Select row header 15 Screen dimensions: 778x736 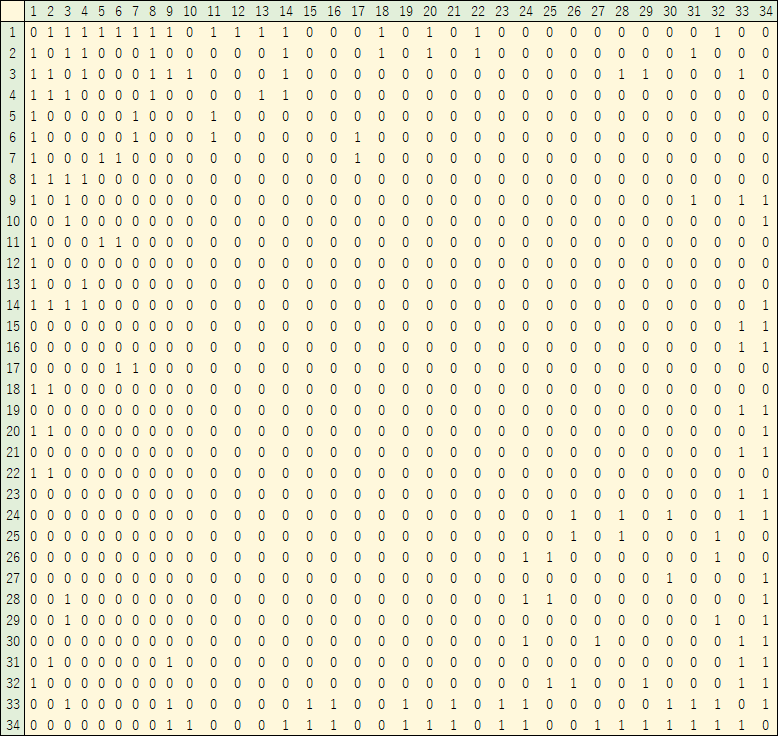tap(12, 327)
